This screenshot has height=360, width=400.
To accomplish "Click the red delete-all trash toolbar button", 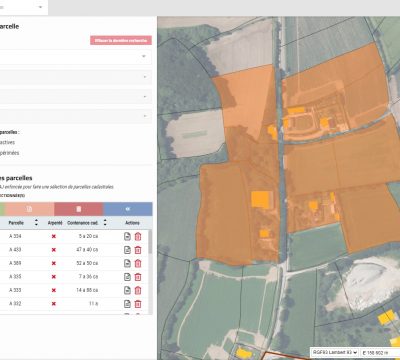I will 79,209.
